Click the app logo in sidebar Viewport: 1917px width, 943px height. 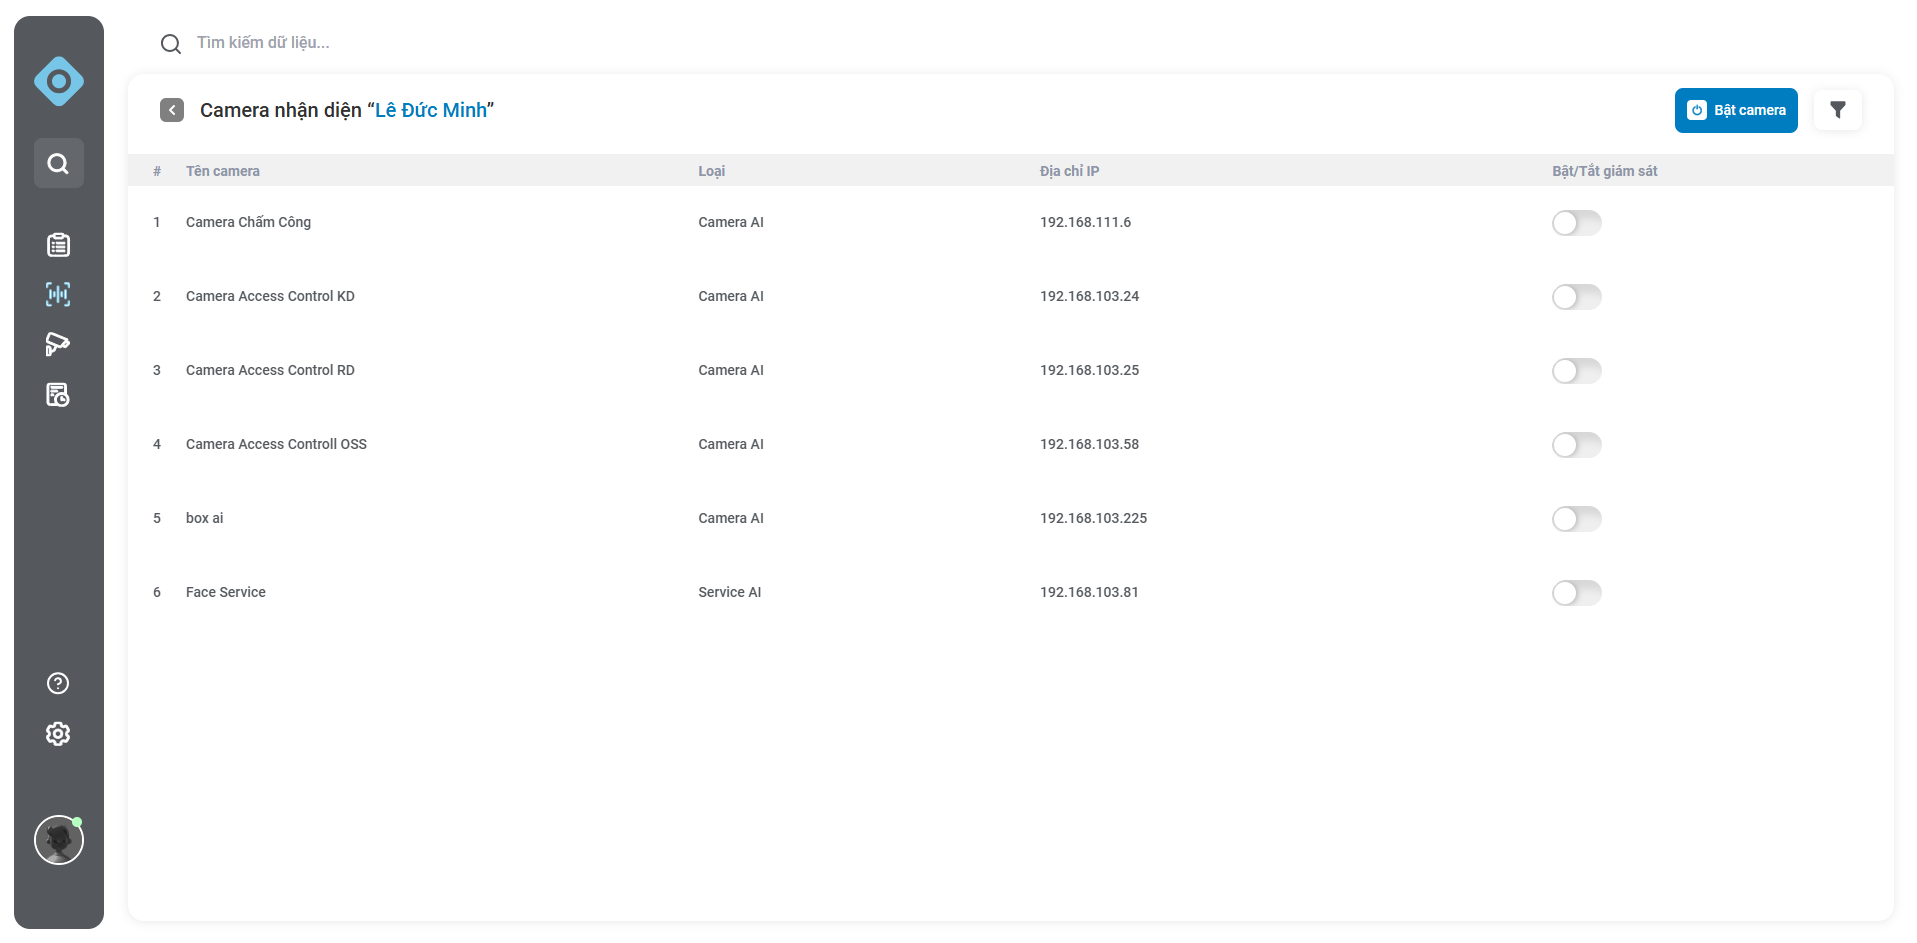pyautogui.click(x=59, y=81)
